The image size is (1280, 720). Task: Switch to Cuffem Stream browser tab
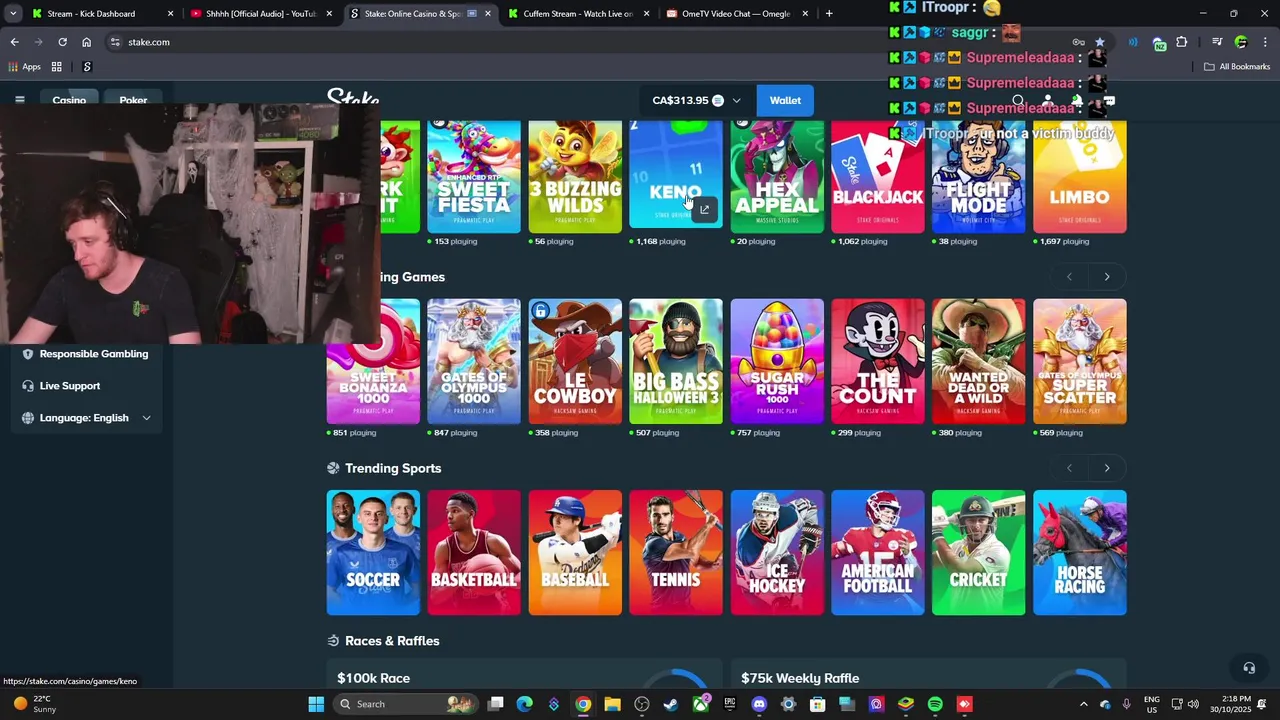(x=578, y=14)
